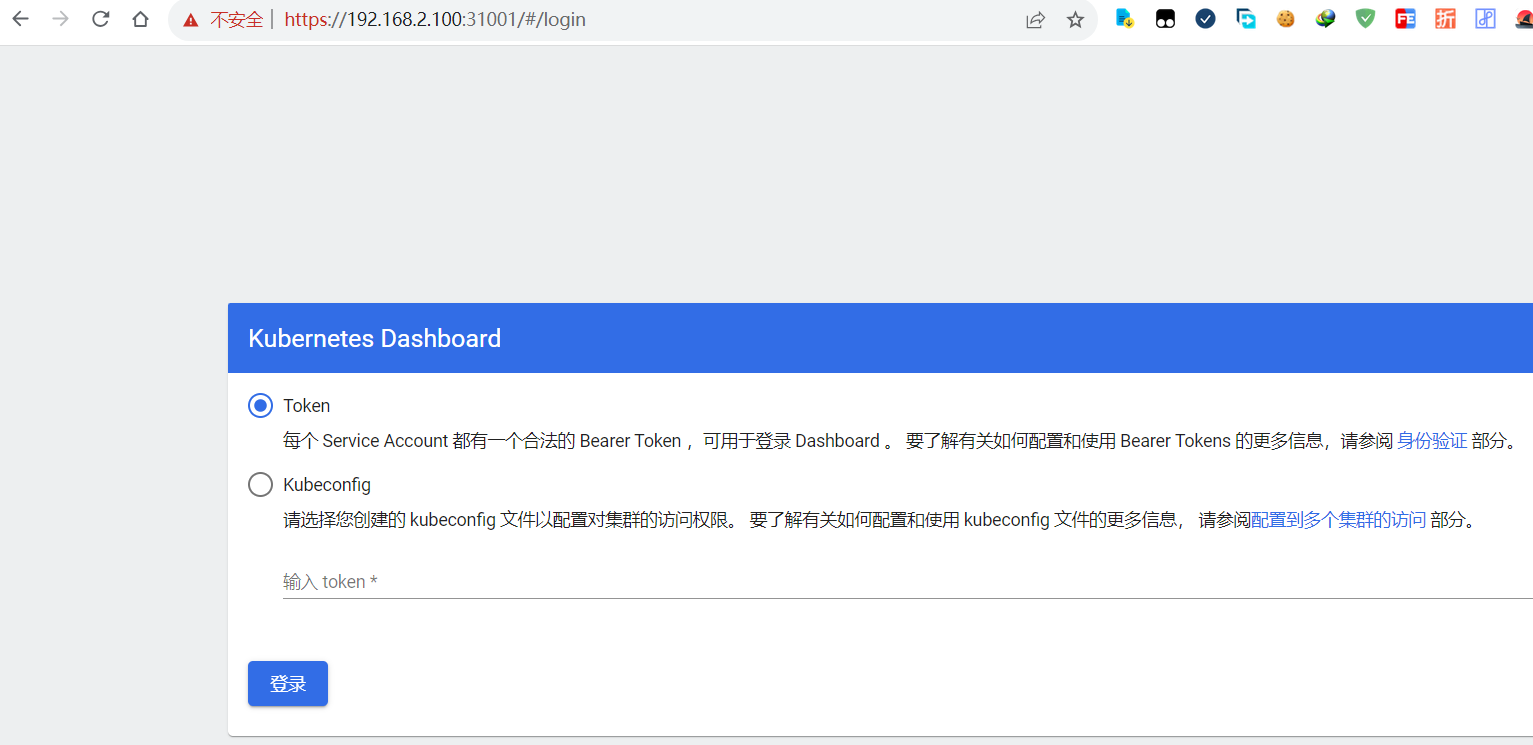Open the 配置到多个集群的访问 link
This screenshot has width=1533, height=745.
click(1339, 520)
